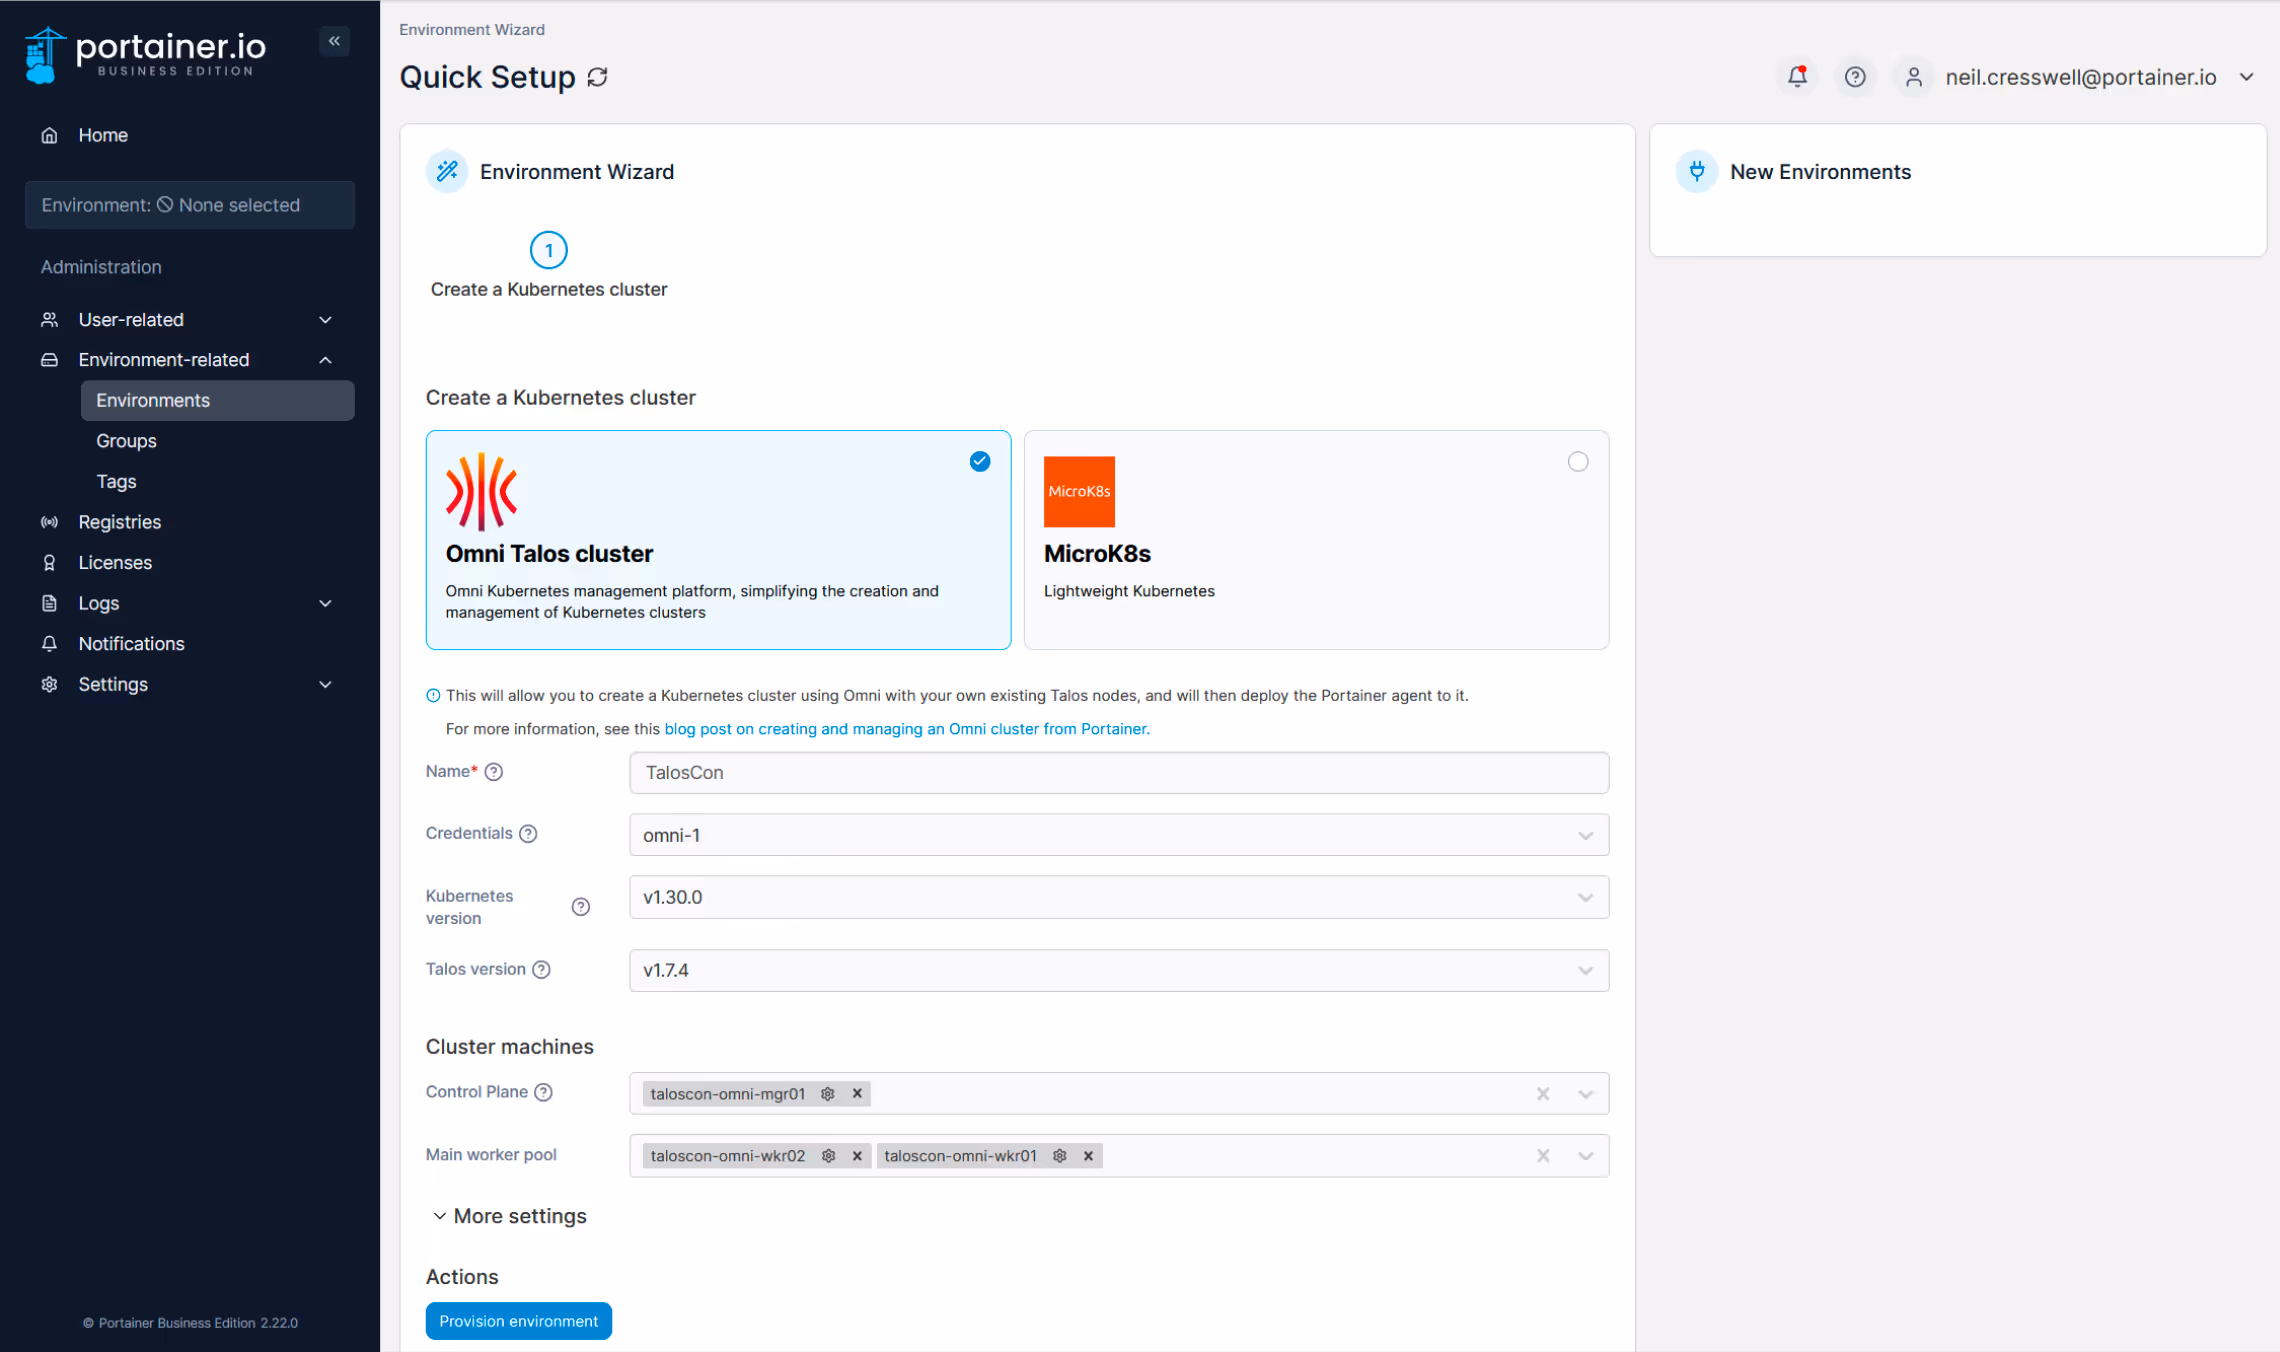The height and width of the screenshot is (1352, 2280).
Task: Open Environments in the sidebar
Action: (217, 400)
